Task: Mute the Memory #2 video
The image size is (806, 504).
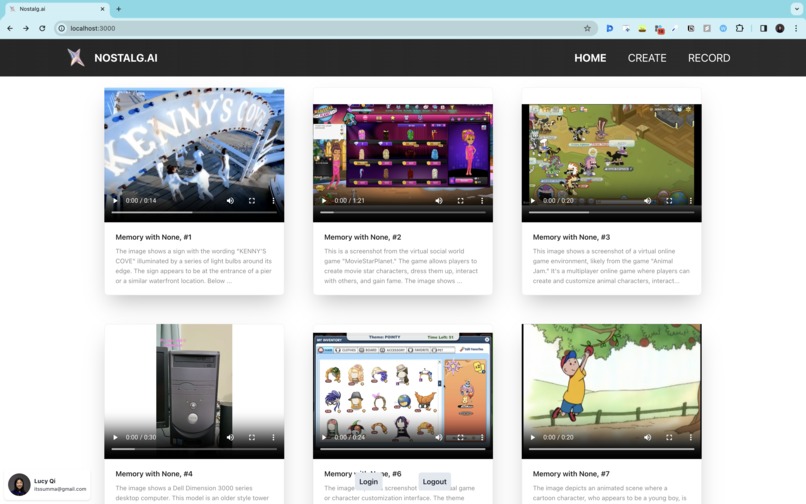Action: pos(439,201)
